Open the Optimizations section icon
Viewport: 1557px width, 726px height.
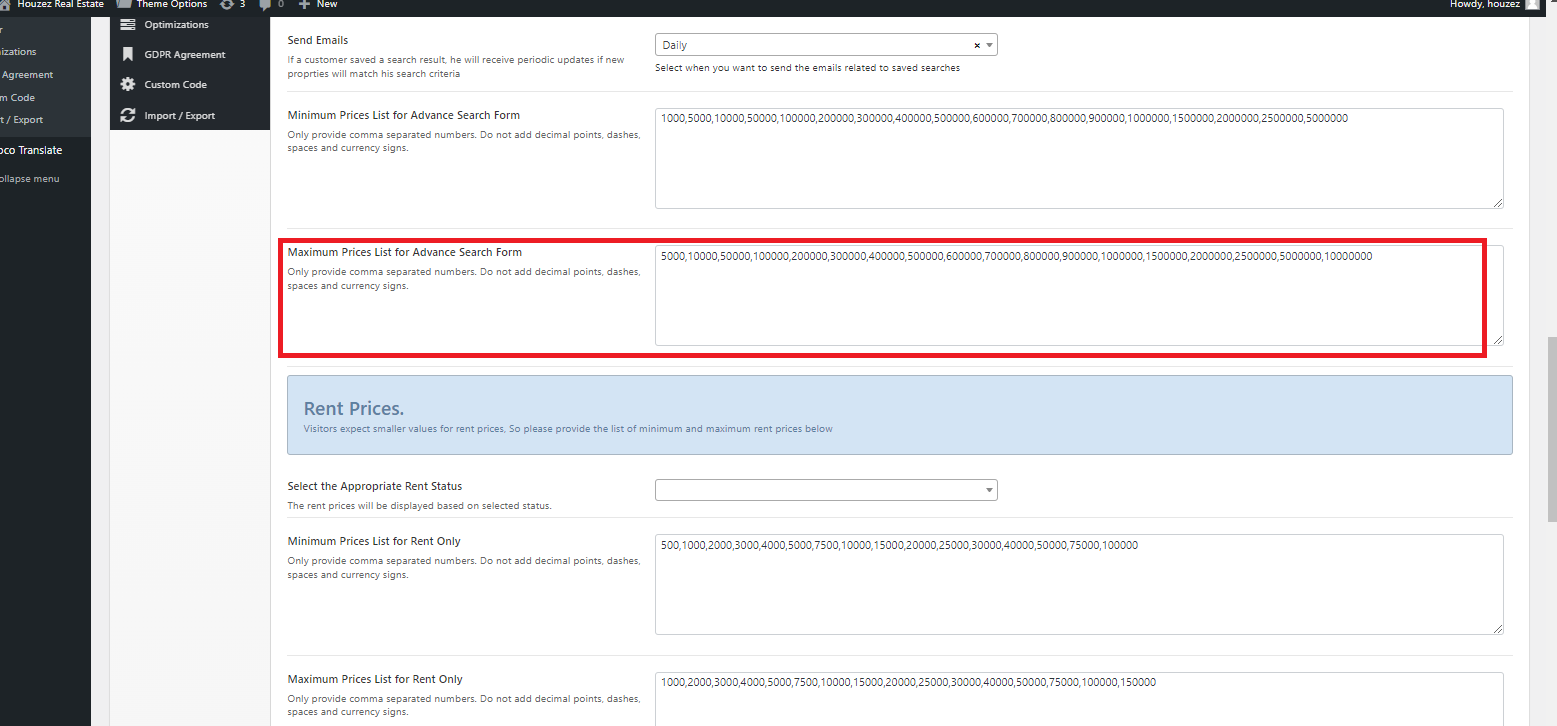[127, 24]
